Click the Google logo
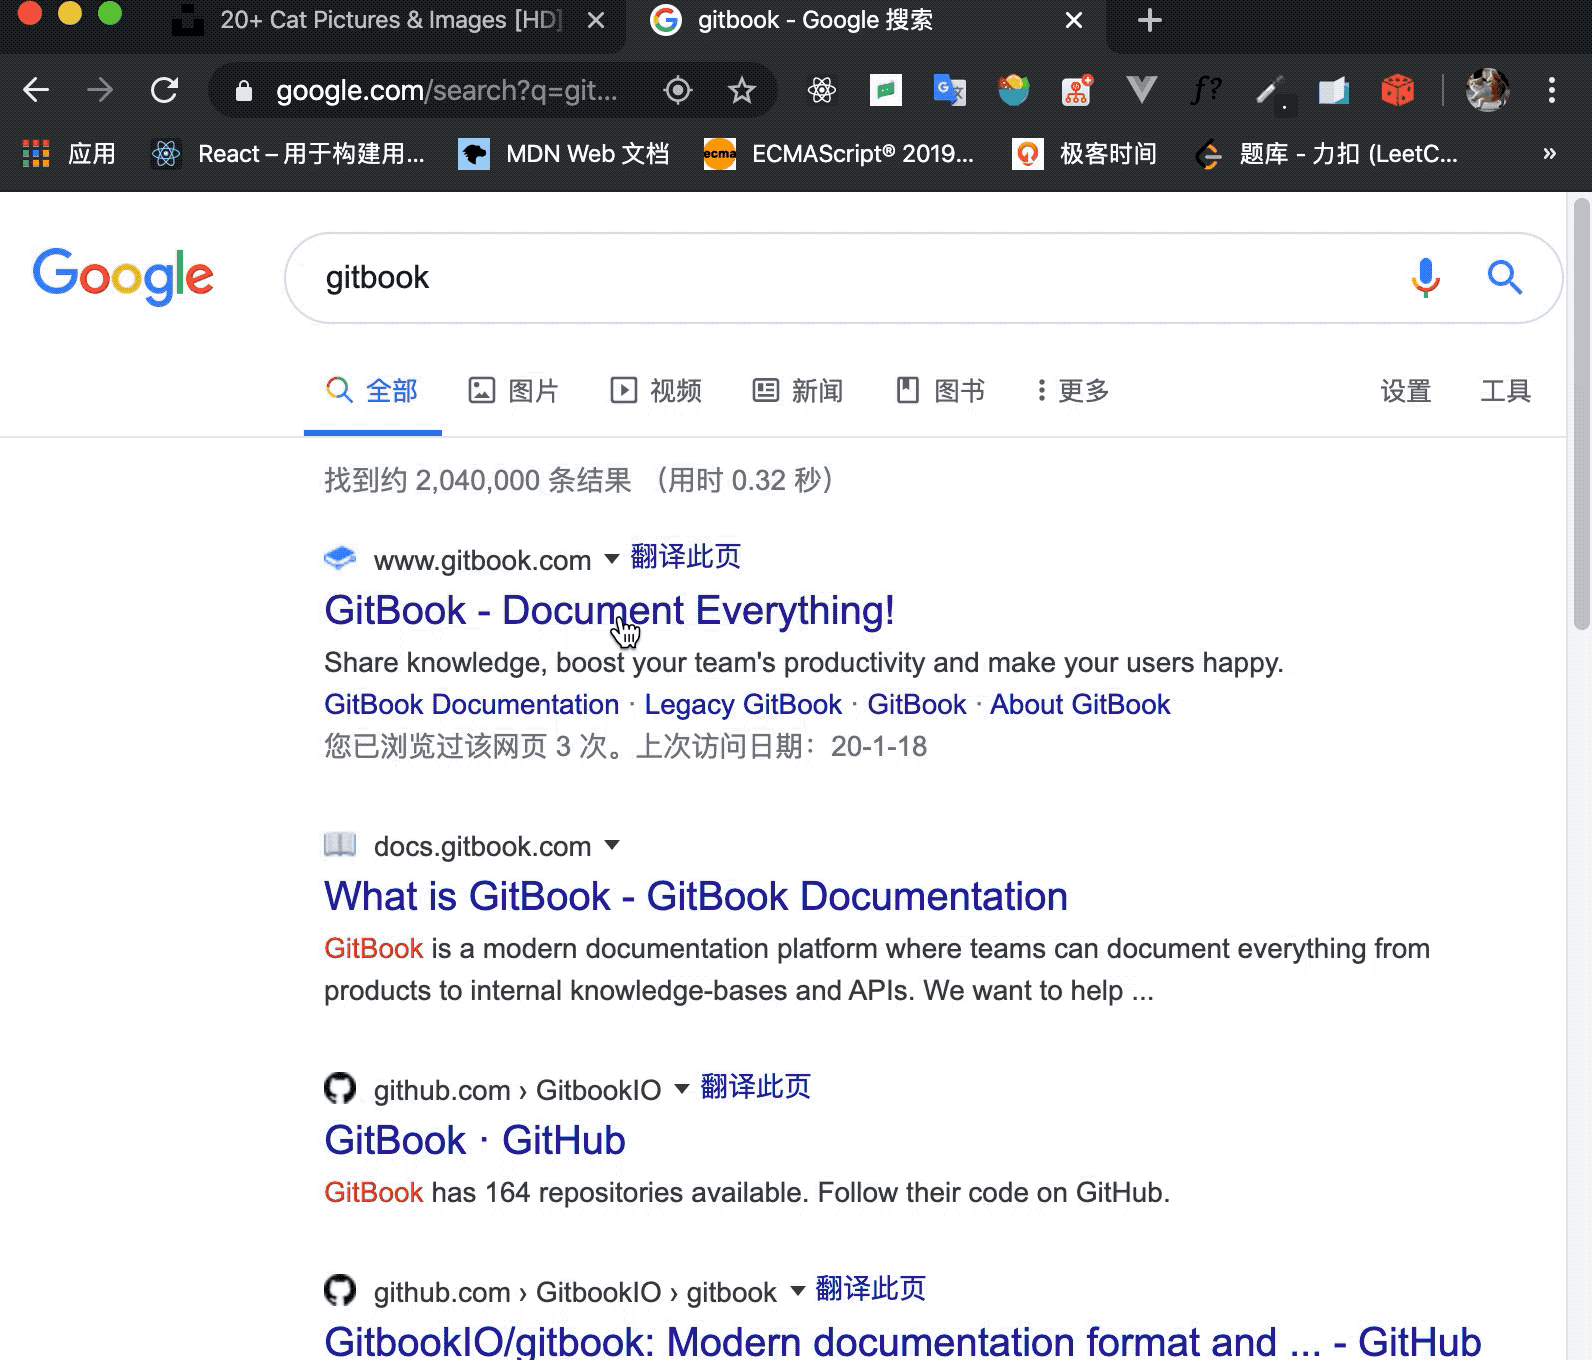 click(123, 276)
